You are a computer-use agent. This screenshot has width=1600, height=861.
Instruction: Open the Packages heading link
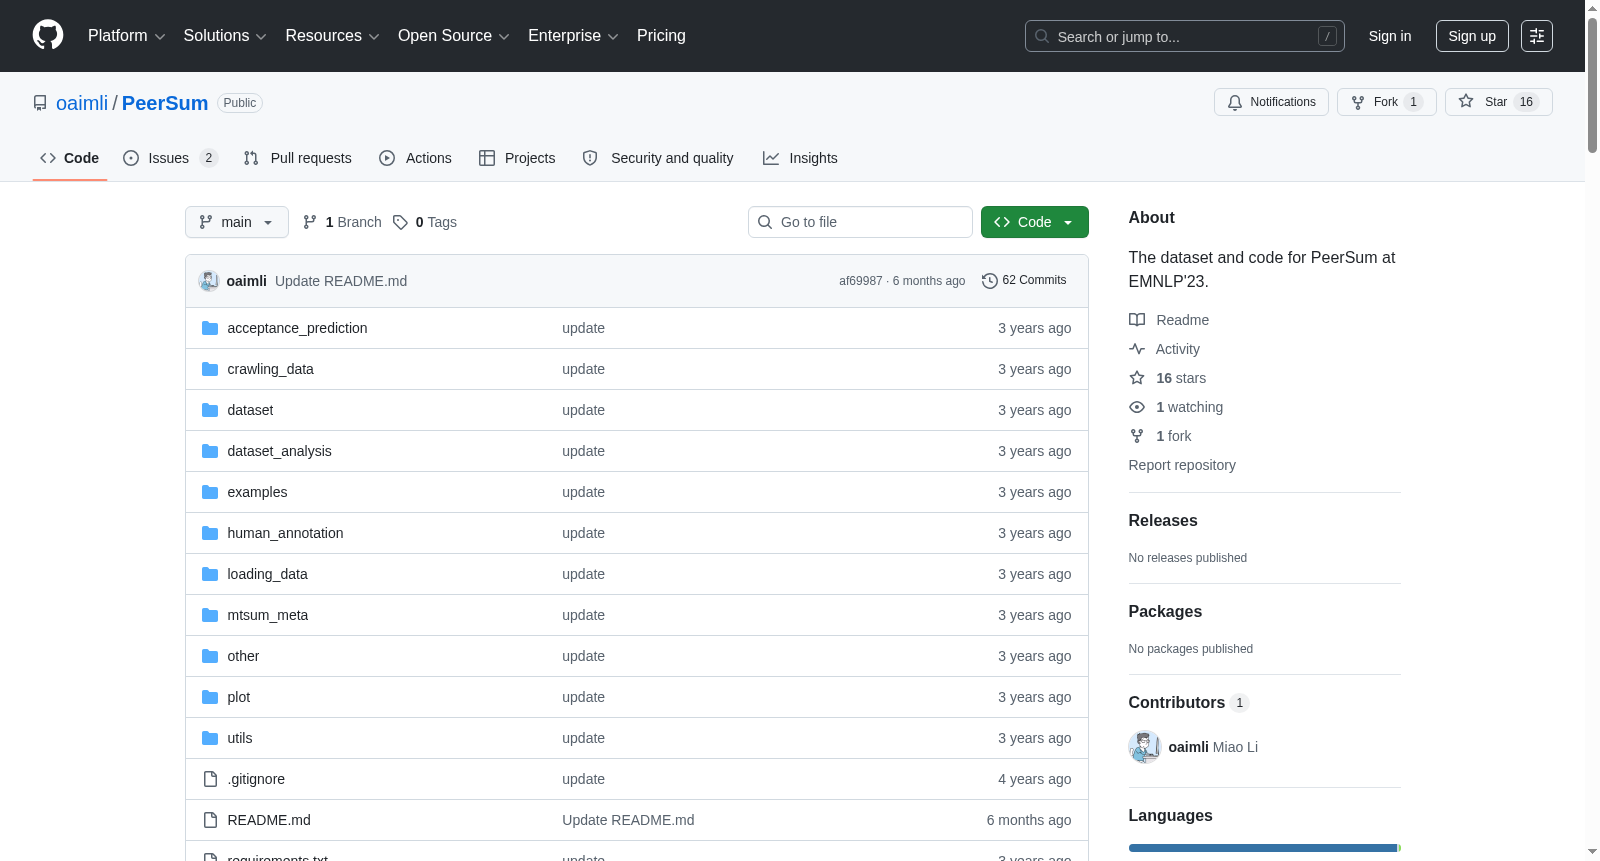click(1165, 612)
